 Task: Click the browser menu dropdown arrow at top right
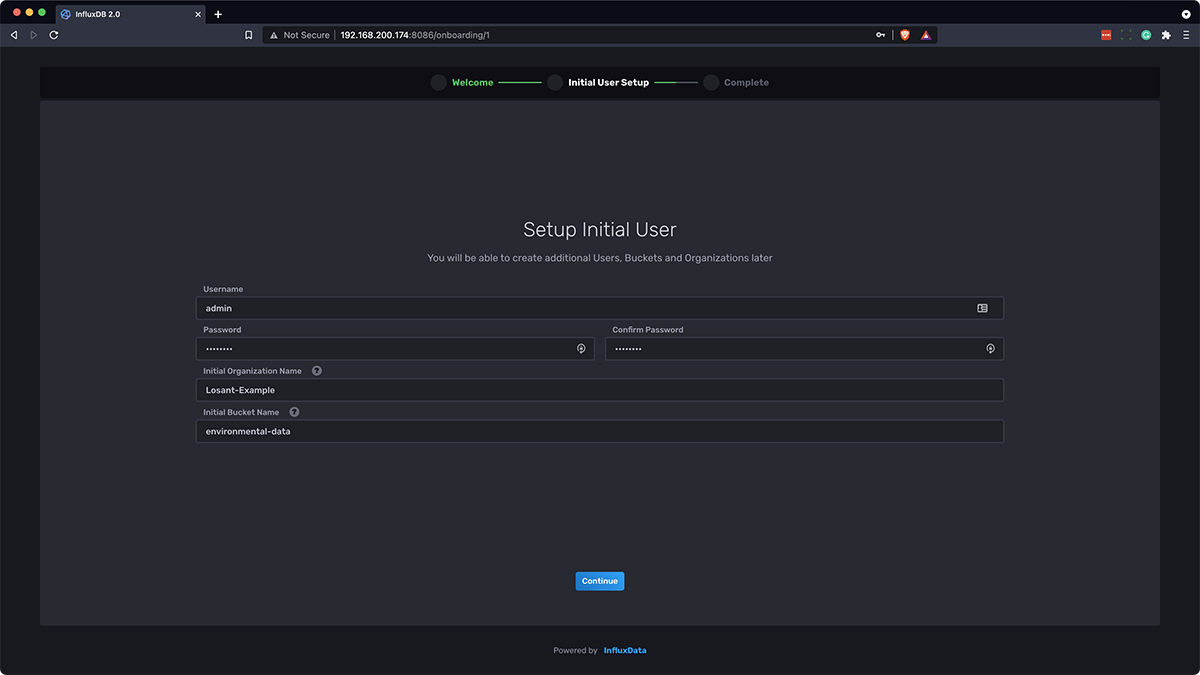tap(1186, 14)
